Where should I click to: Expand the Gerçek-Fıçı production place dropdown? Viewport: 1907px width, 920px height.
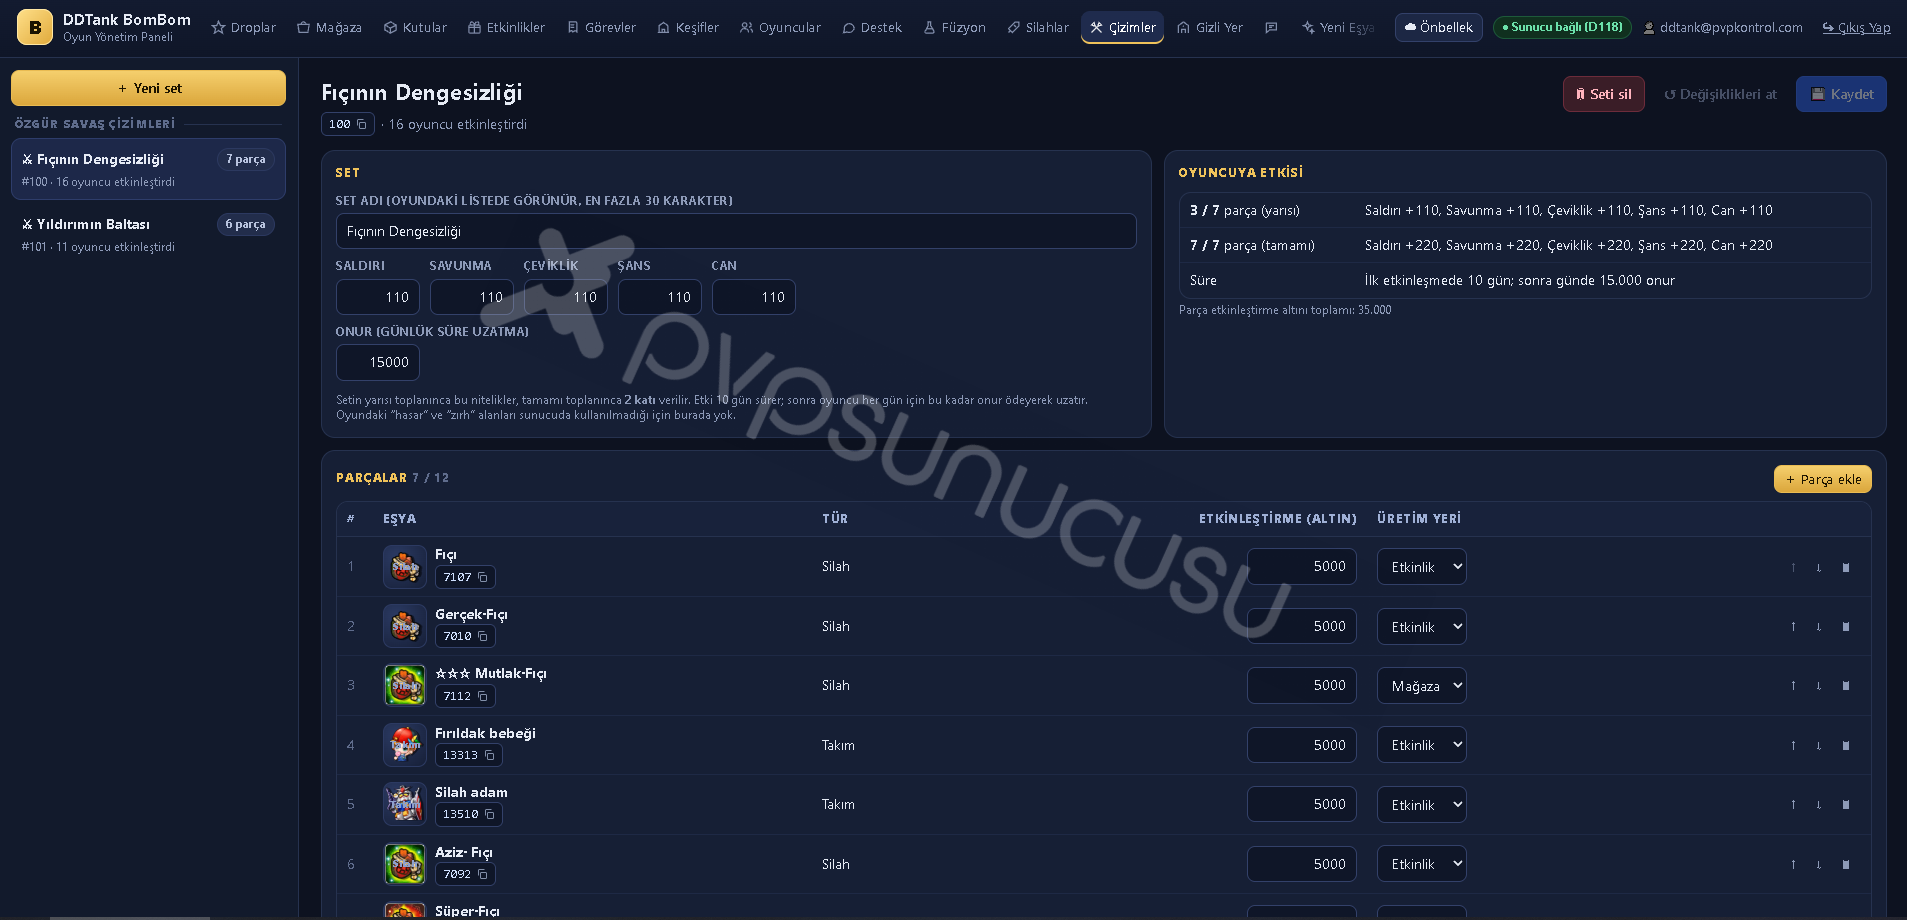(x=1421, y=627)
